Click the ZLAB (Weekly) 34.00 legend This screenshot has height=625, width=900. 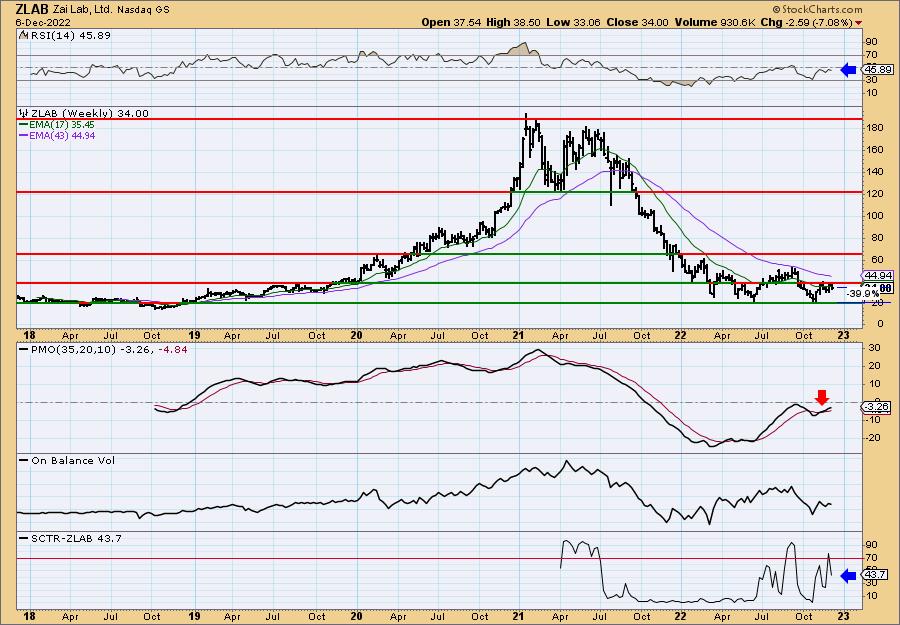tap(88, 114)
